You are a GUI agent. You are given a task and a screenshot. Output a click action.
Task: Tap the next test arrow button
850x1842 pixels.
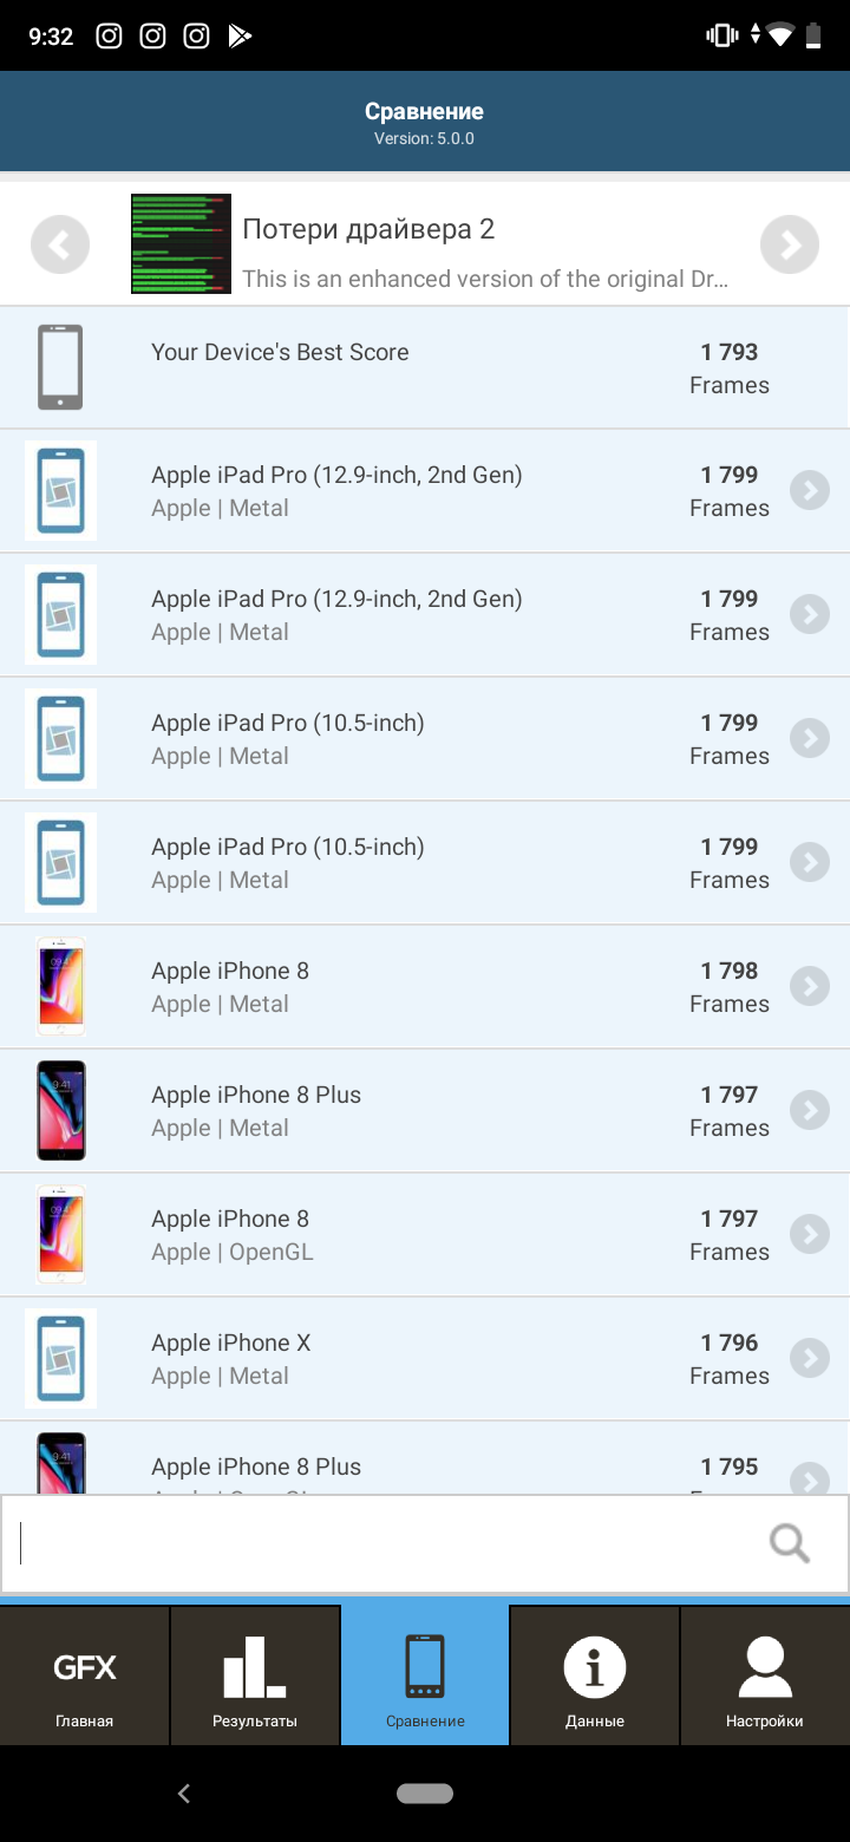(x=789, y=244)
